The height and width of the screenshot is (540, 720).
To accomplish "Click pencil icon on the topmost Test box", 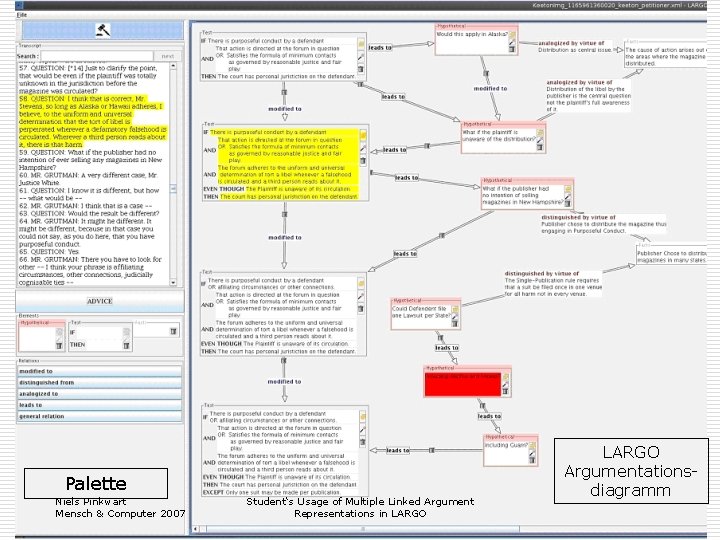I will coord(361,57).
